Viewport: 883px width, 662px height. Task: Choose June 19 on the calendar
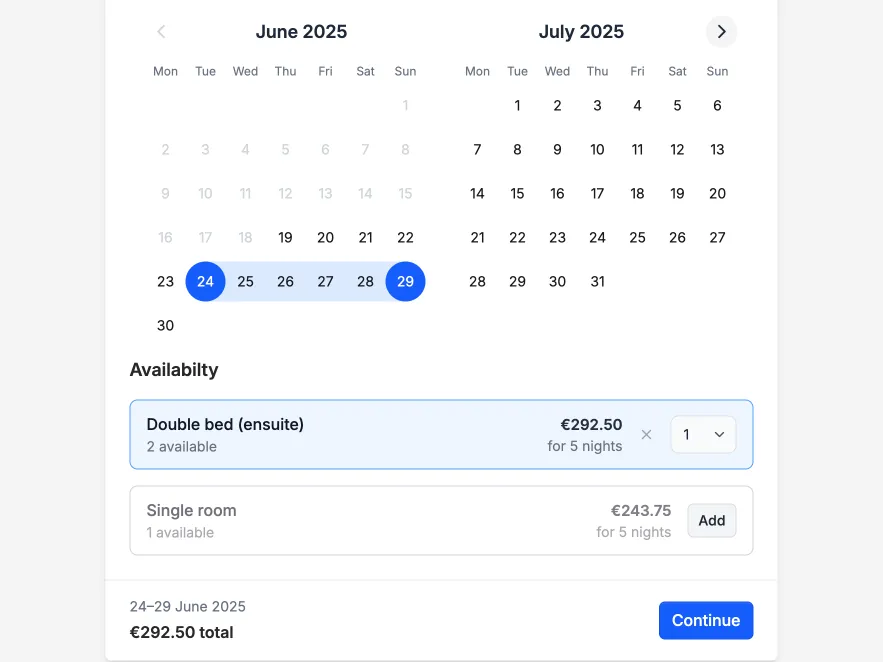pos(285,238)
